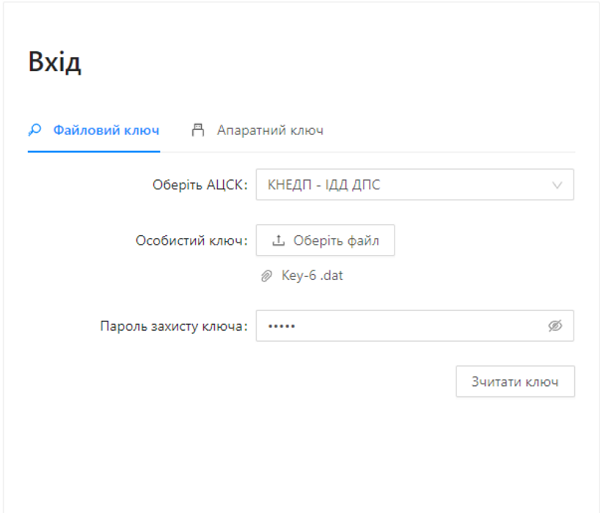Click the key icon on Файловий ключ tab

click(35, 130)
